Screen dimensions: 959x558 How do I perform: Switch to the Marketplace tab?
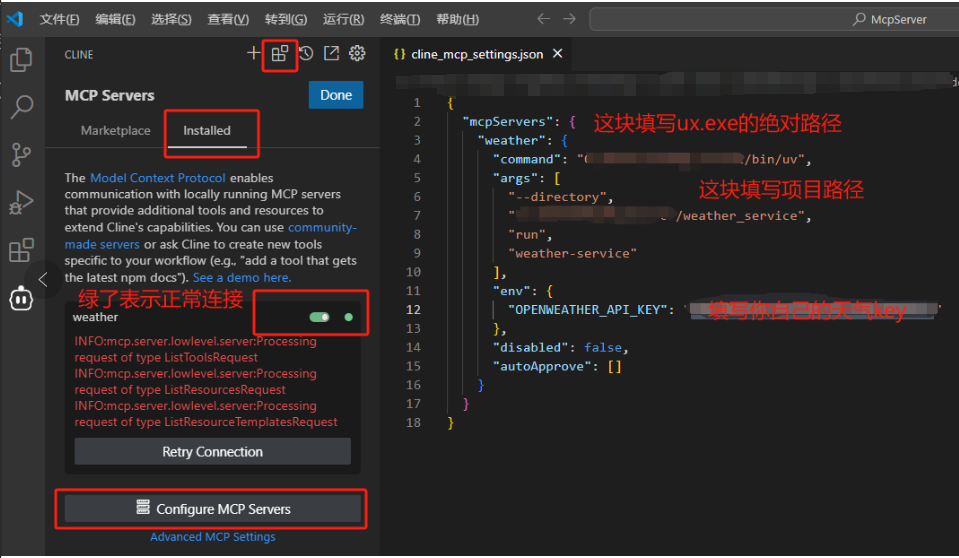click(116, 130)
